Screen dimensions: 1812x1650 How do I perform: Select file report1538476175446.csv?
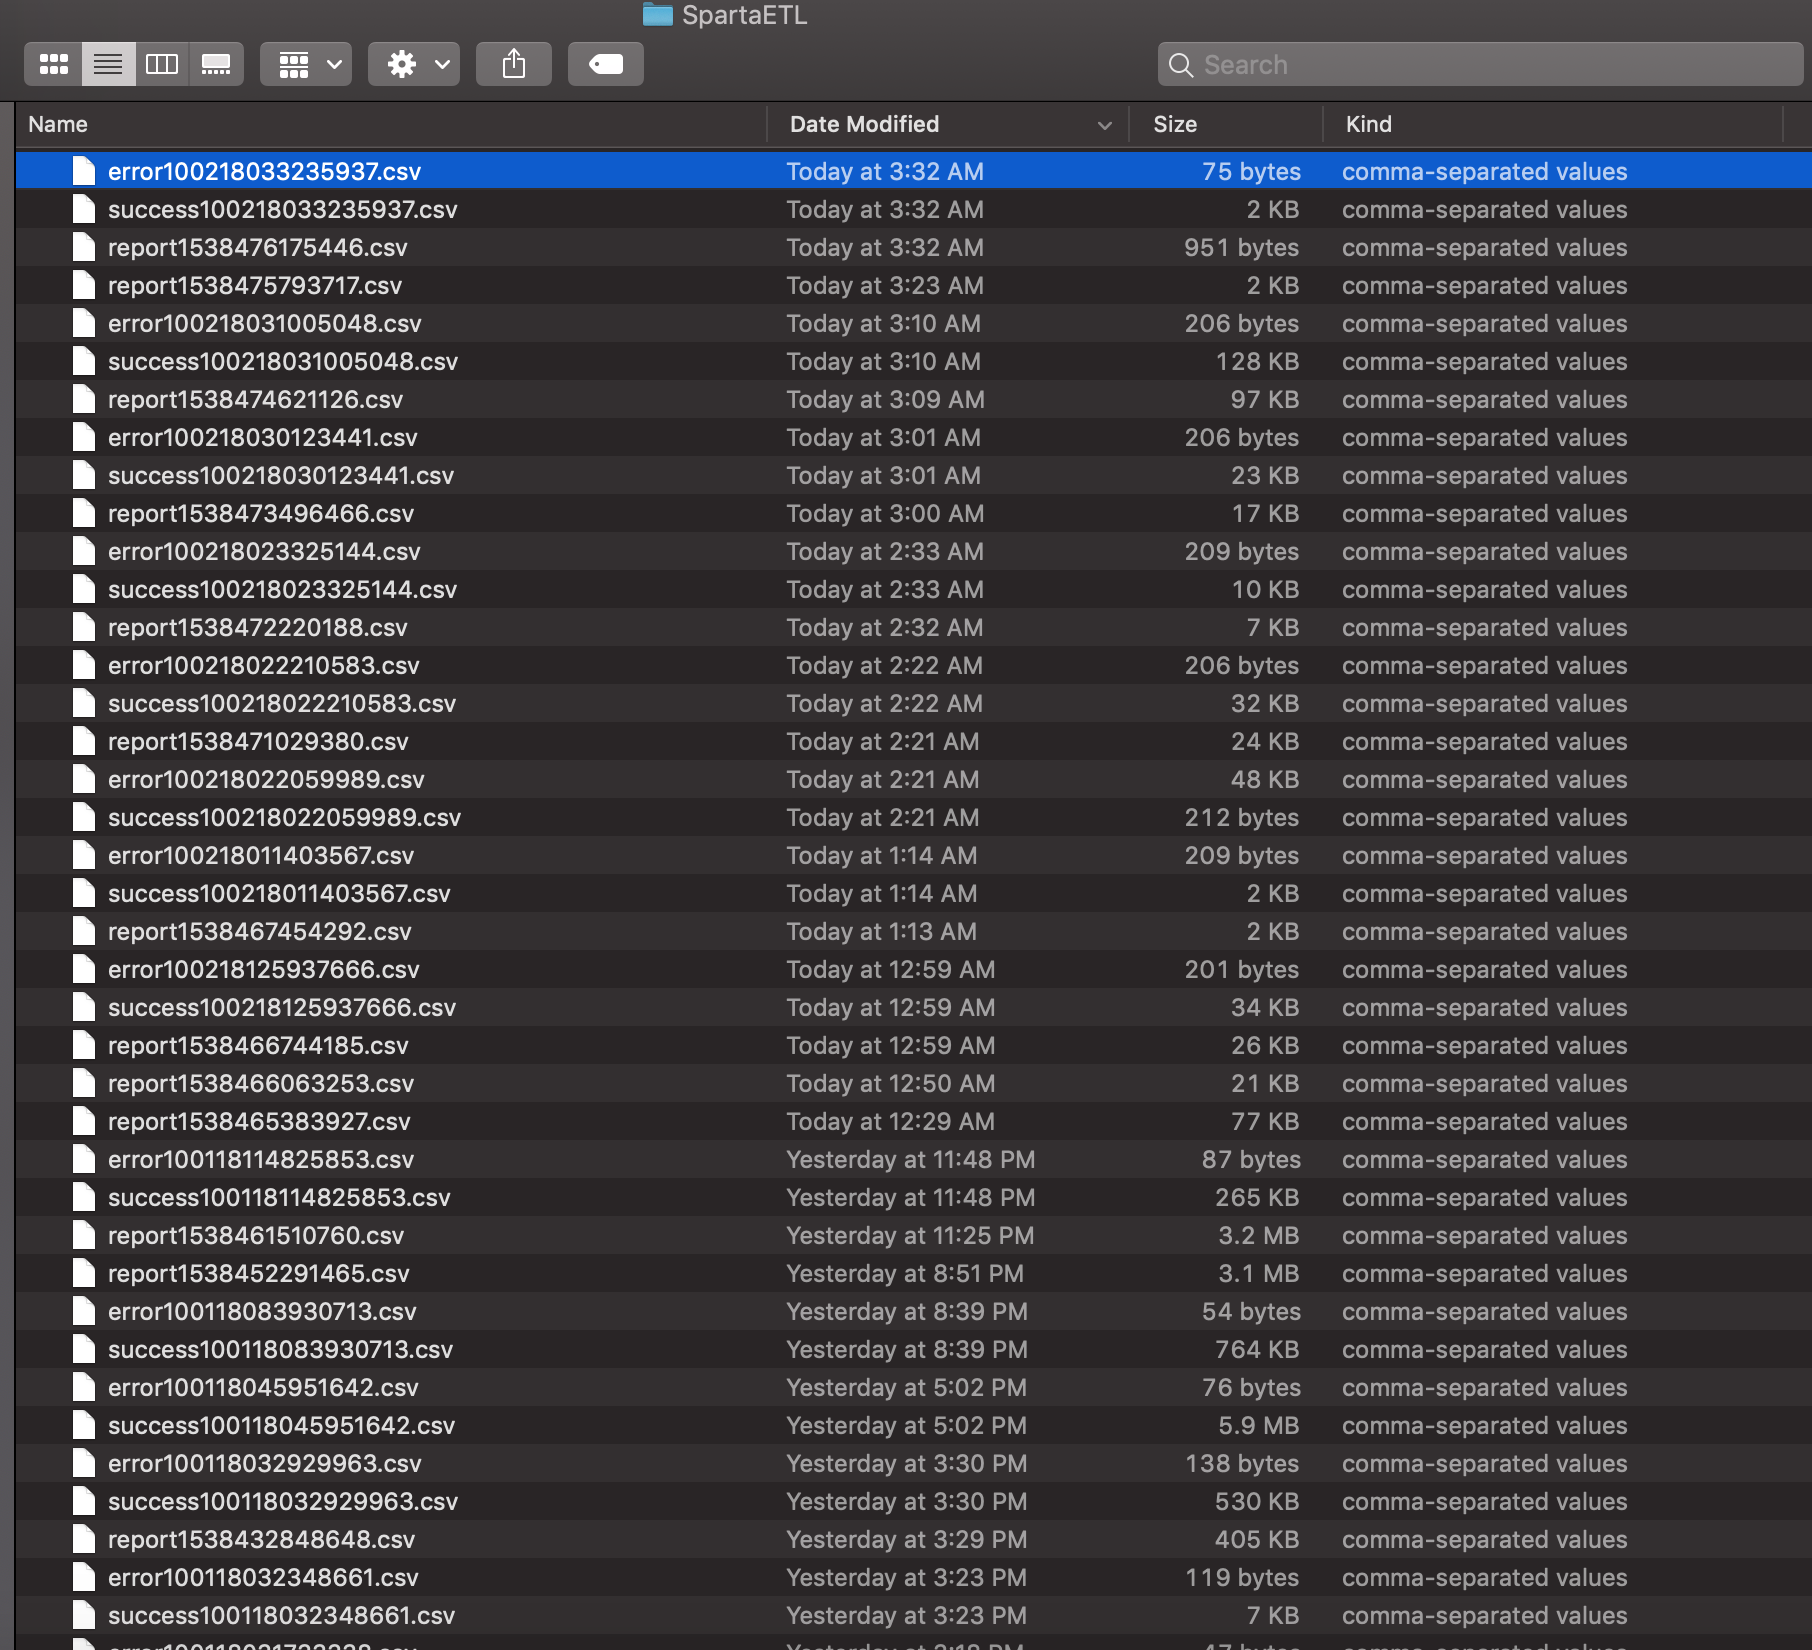click(x=914, y=247)
